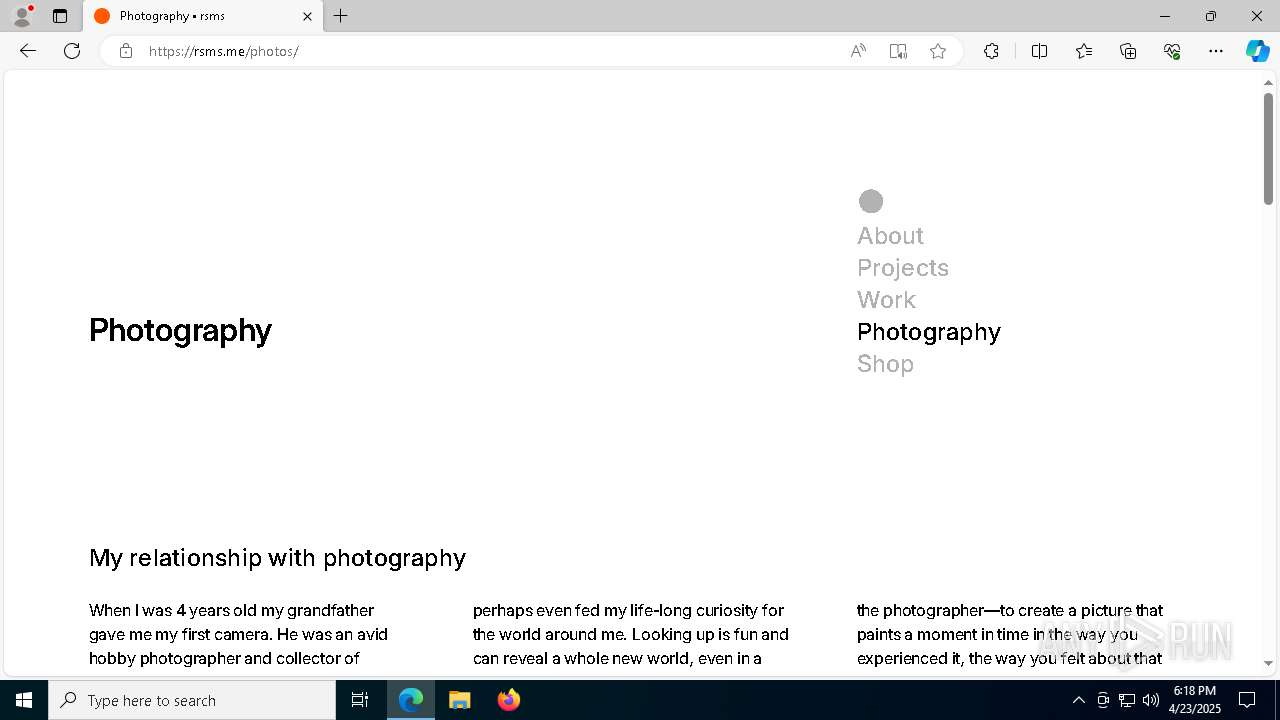Open Settings and more menu

click(x=1216, y=51)
